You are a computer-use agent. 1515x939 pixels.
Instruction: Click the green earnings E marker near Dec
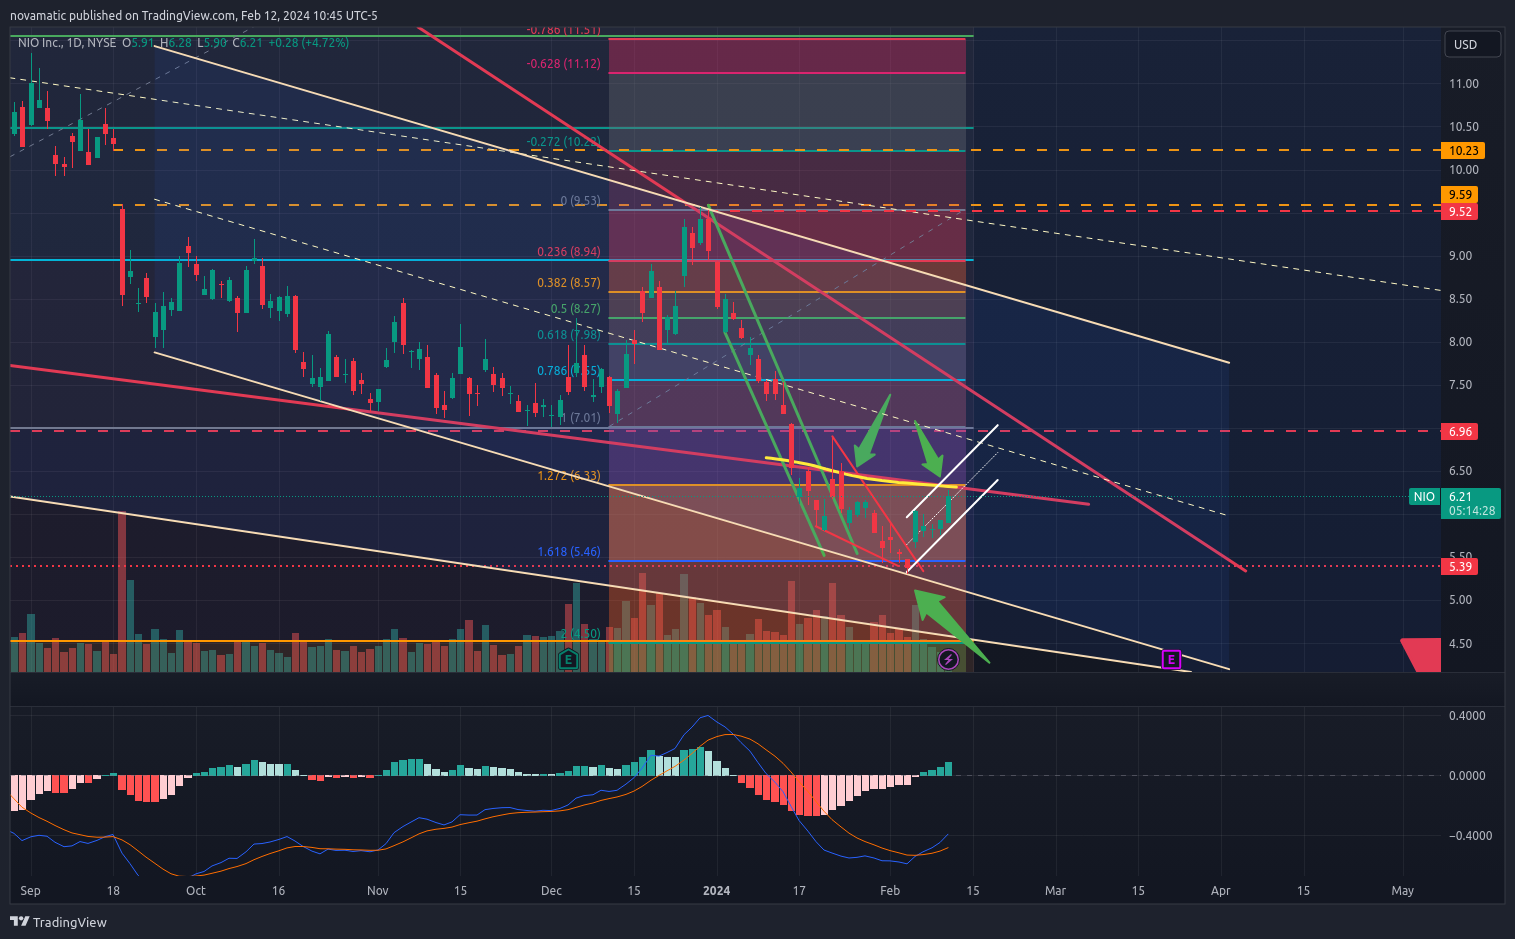[x=569, y=659]
